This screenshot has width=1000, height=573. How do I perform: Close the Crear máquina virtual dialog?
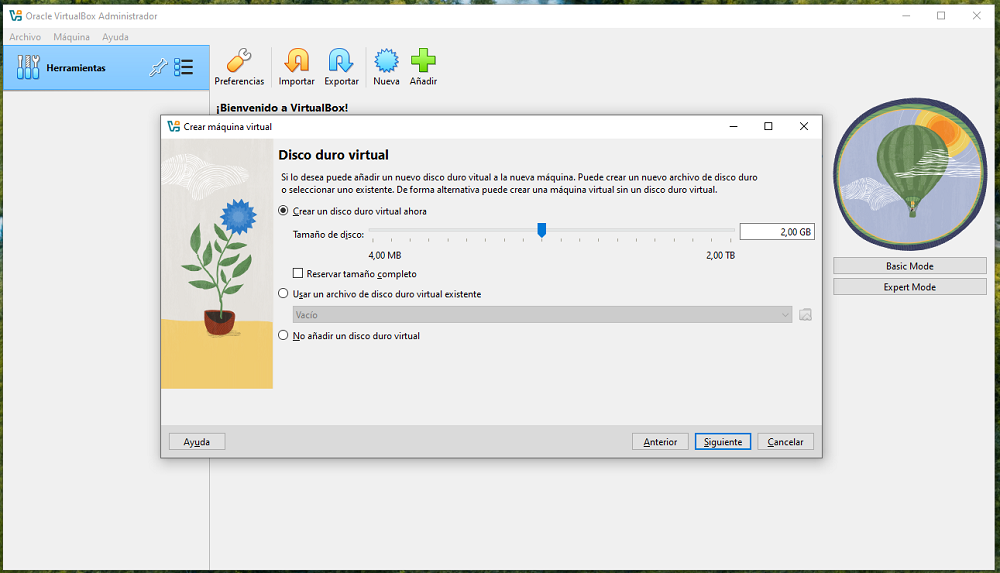coord(804,126)
